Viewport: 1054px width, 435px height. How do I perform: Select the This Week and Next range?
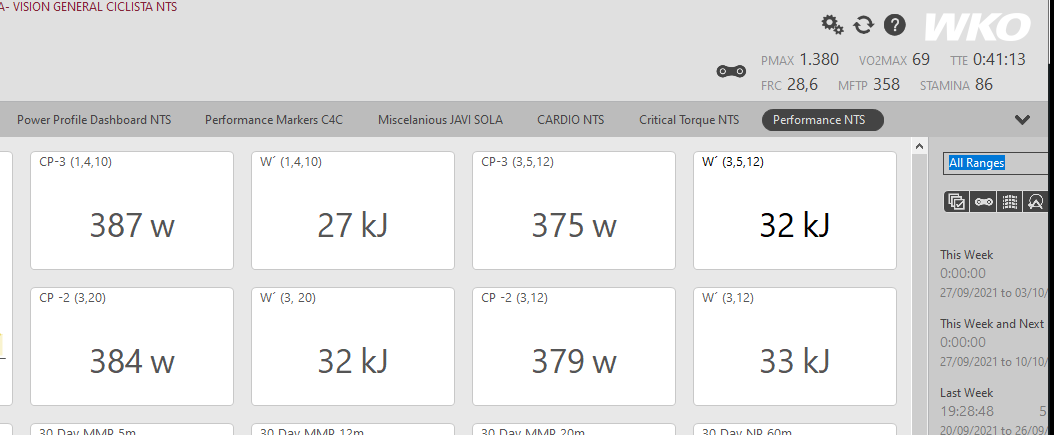[x=991, y=323]
